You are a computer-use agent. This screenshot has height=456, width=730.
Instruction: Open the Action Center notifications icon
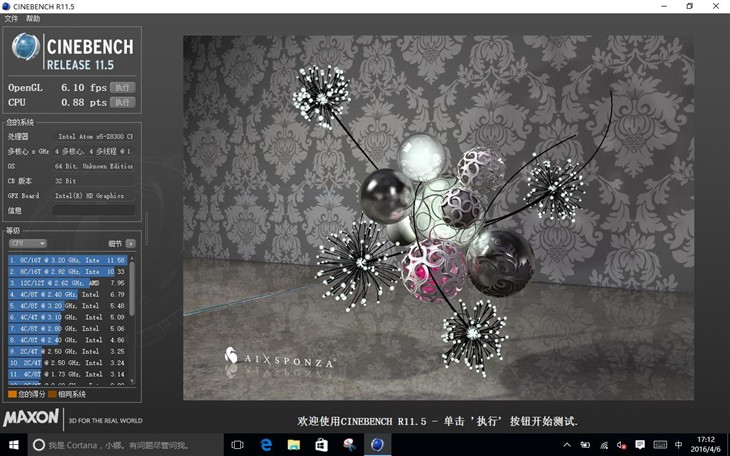(640, 445)
